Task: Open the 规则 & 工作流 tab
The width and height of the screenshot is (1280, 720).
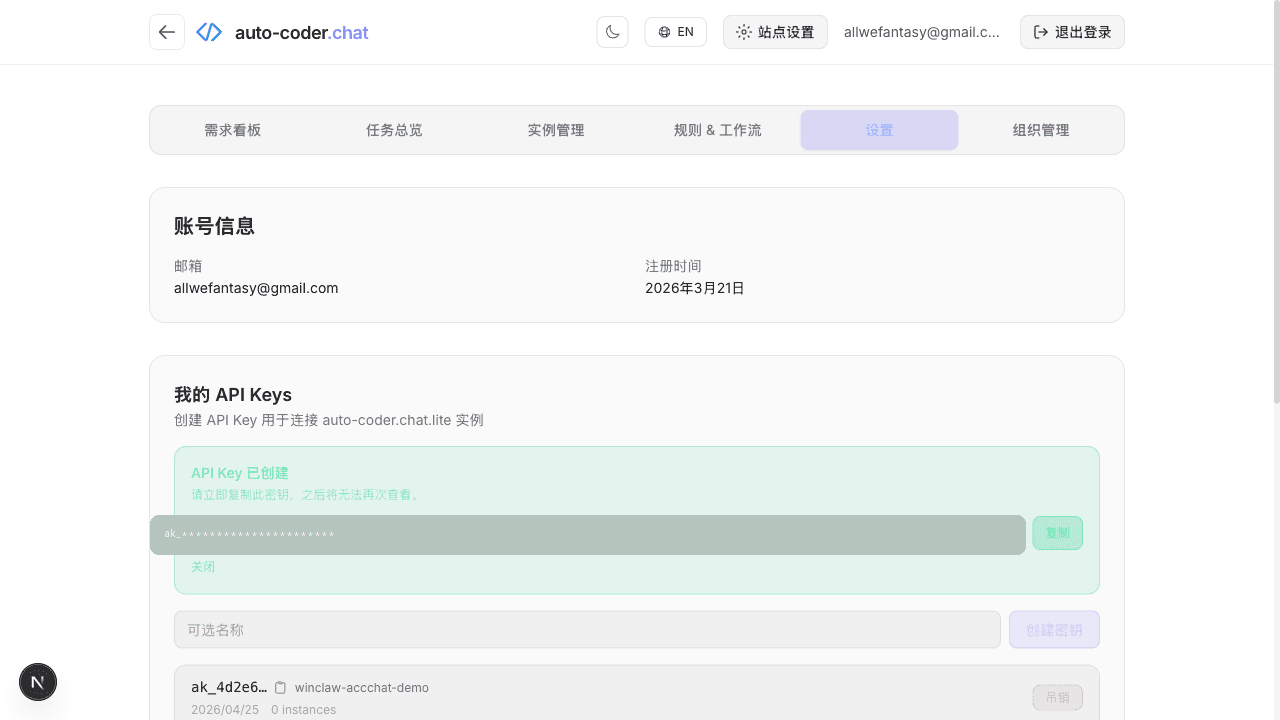Action: pos(717,130)
